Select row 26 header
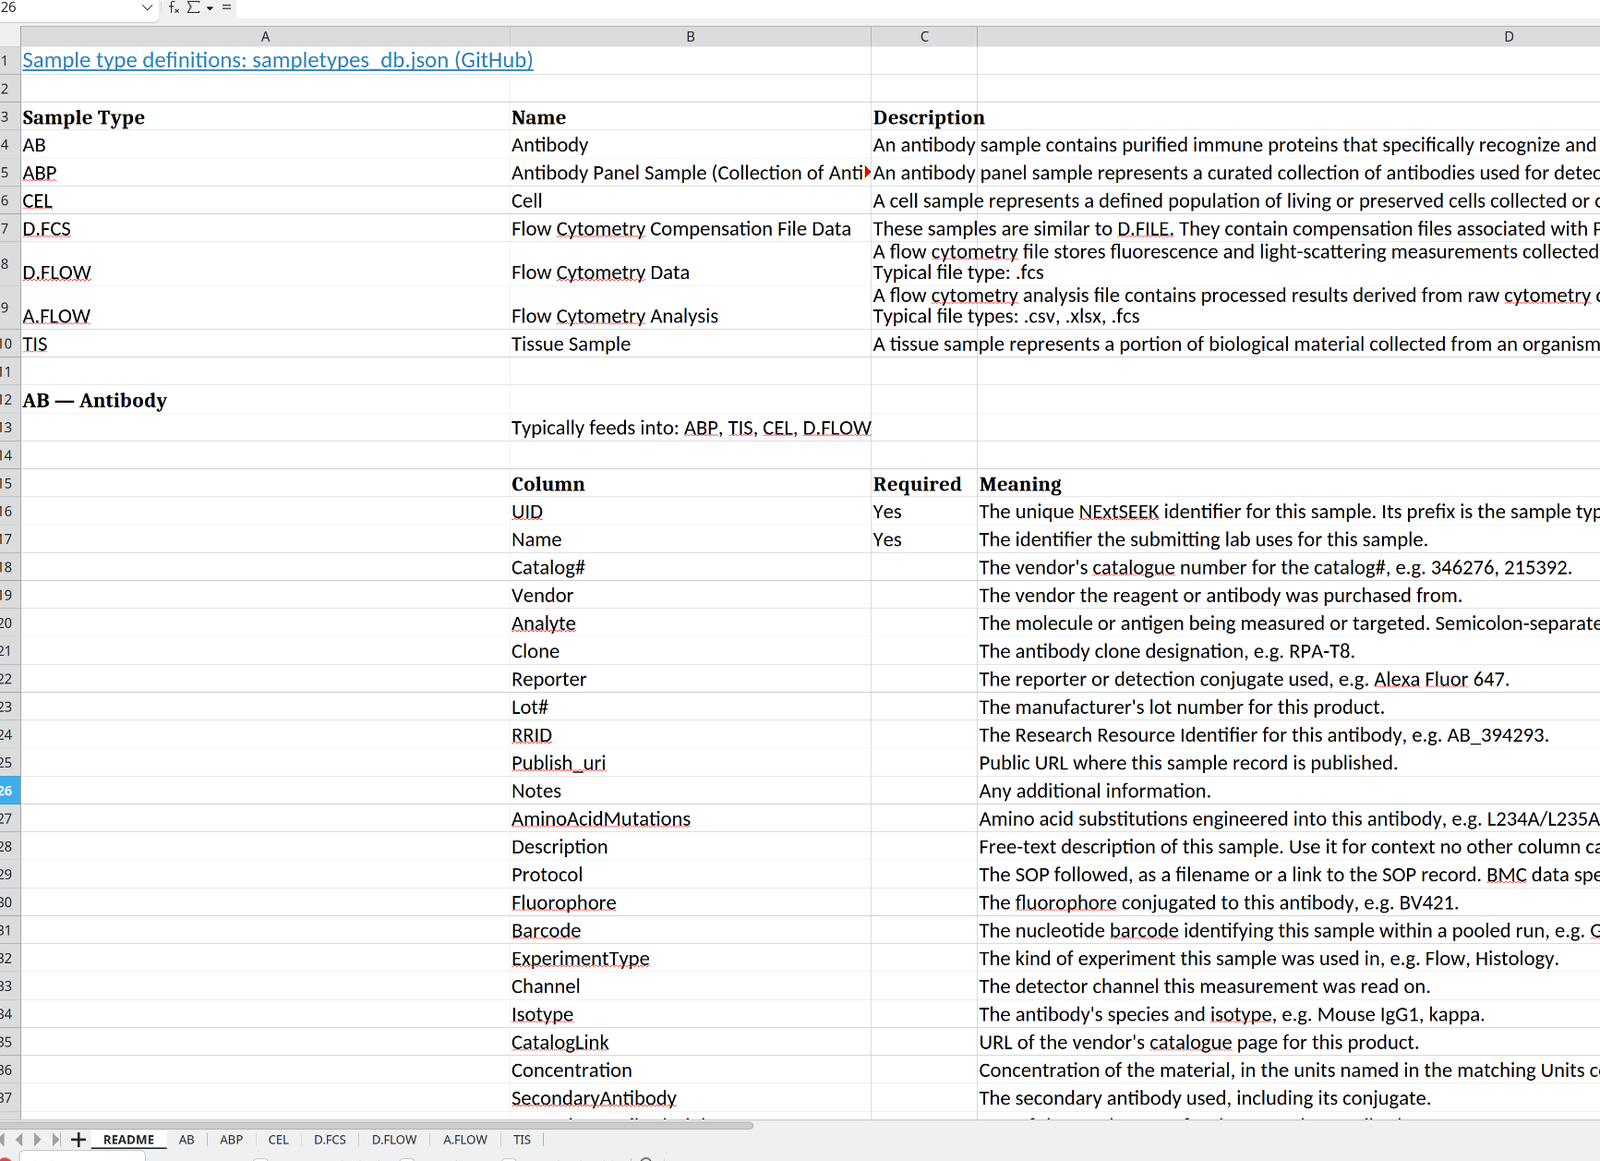This screenshot has height=1161, width=1600. pos(8,790)
